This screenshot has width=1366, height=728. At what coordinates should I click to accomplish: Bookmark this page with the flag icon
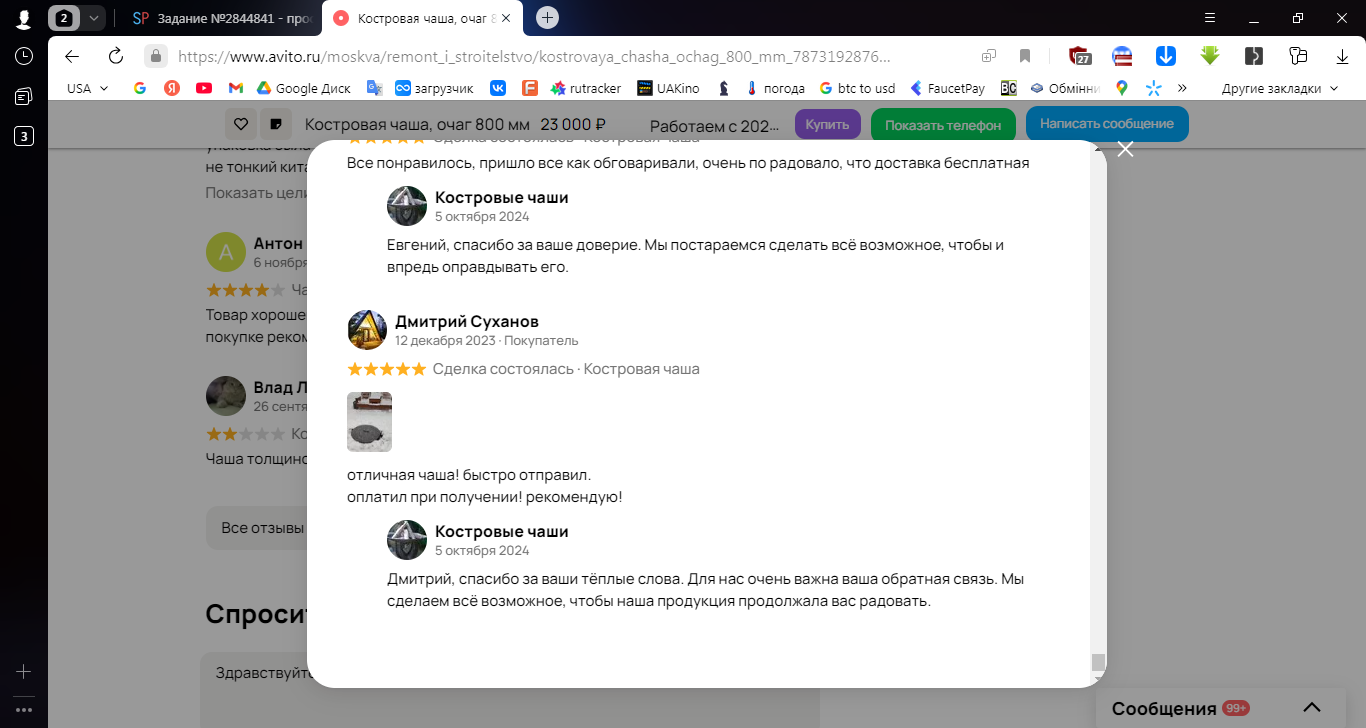(1025, 56)
